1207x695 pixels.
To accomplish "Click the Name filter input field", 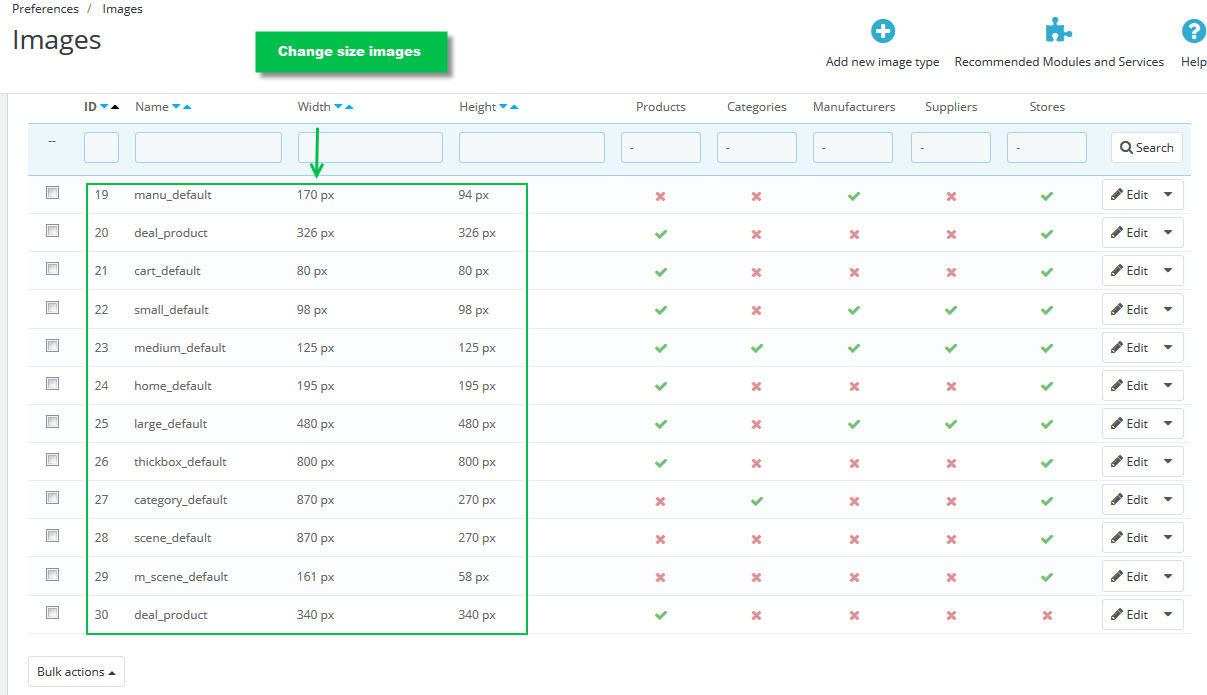I will click(x=208, y=148).
